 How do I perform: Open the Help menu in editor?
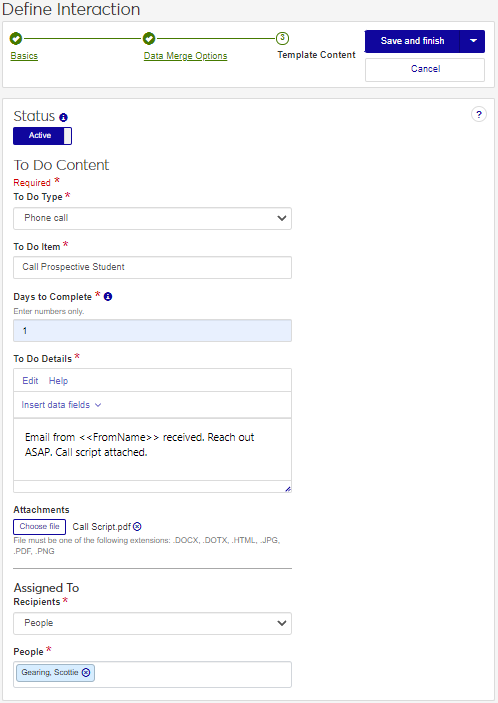58,381
